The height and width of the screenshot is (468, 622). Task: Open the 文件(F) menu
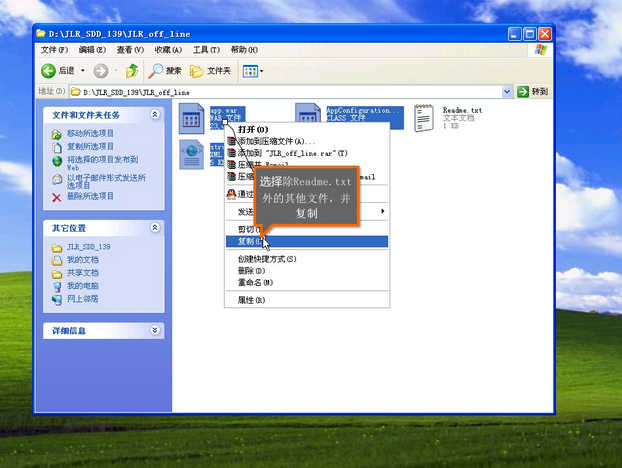54,50
